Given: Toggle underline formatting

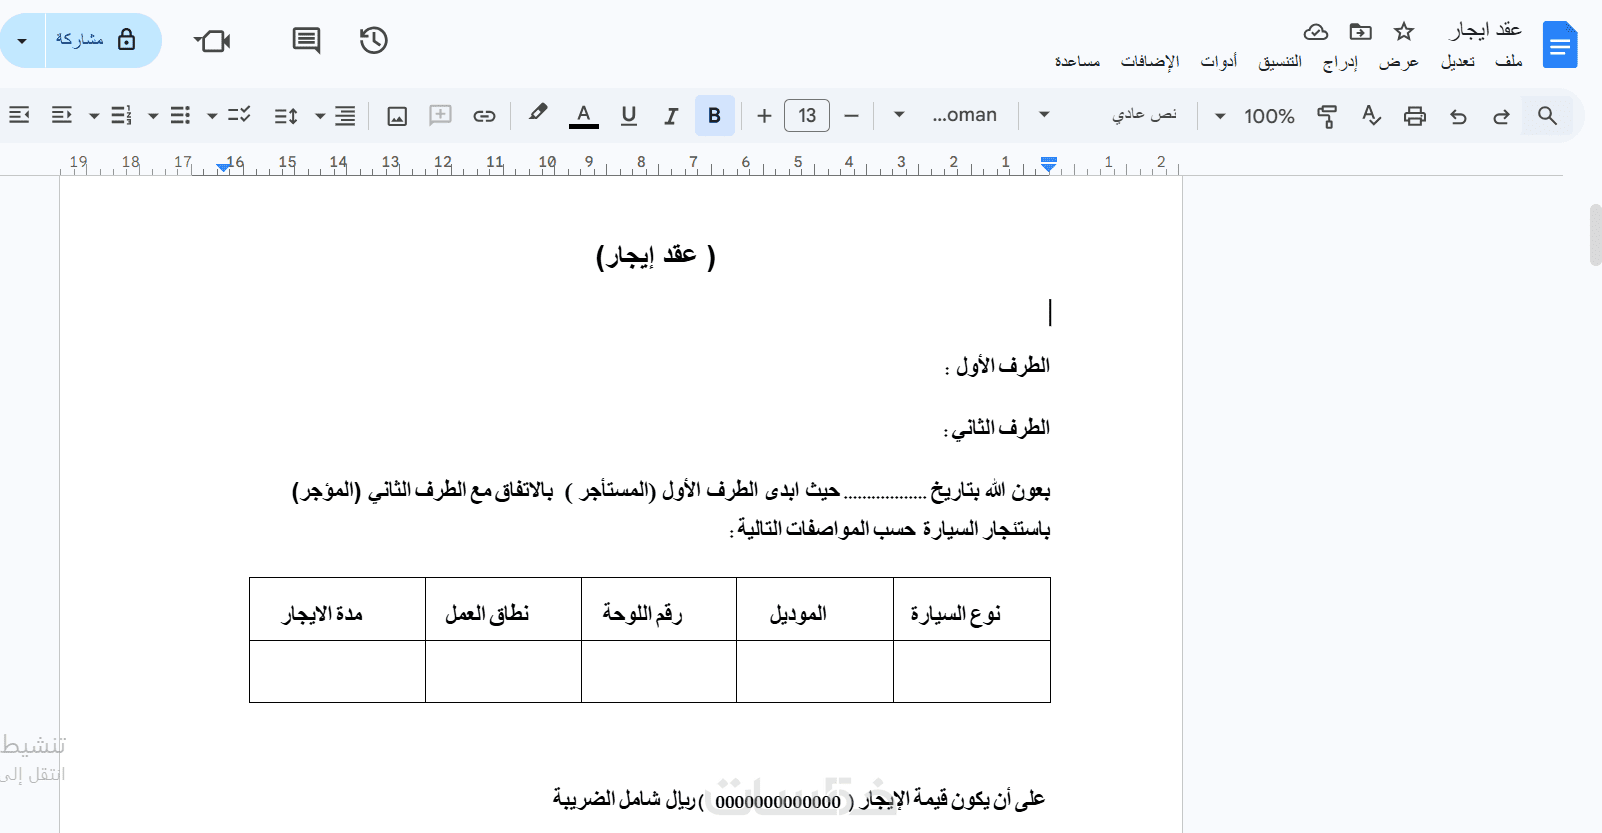Looking at the screenshot, I should pos(628,116).
